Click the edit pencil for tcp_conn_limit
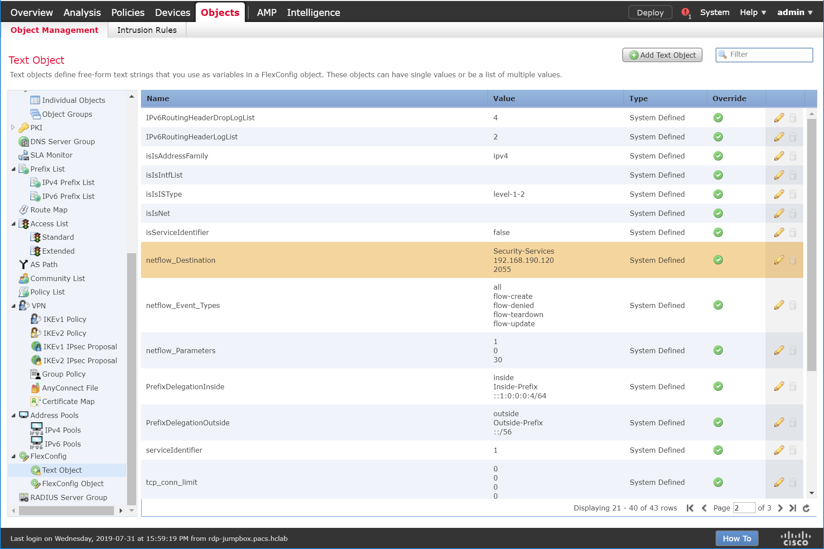 (x=778, y=482)
